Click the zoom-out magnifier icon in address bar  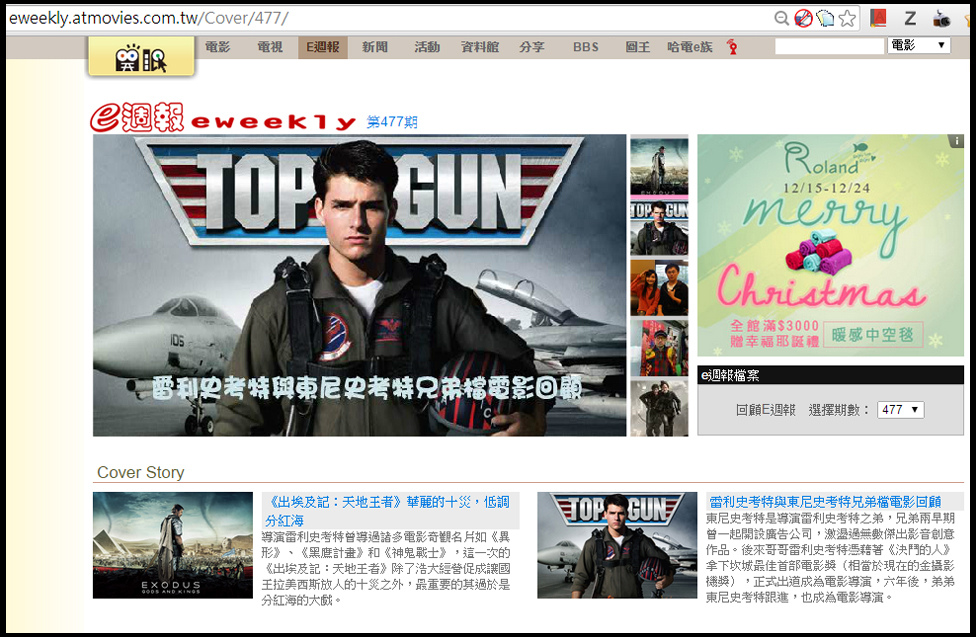click(782, 19)
